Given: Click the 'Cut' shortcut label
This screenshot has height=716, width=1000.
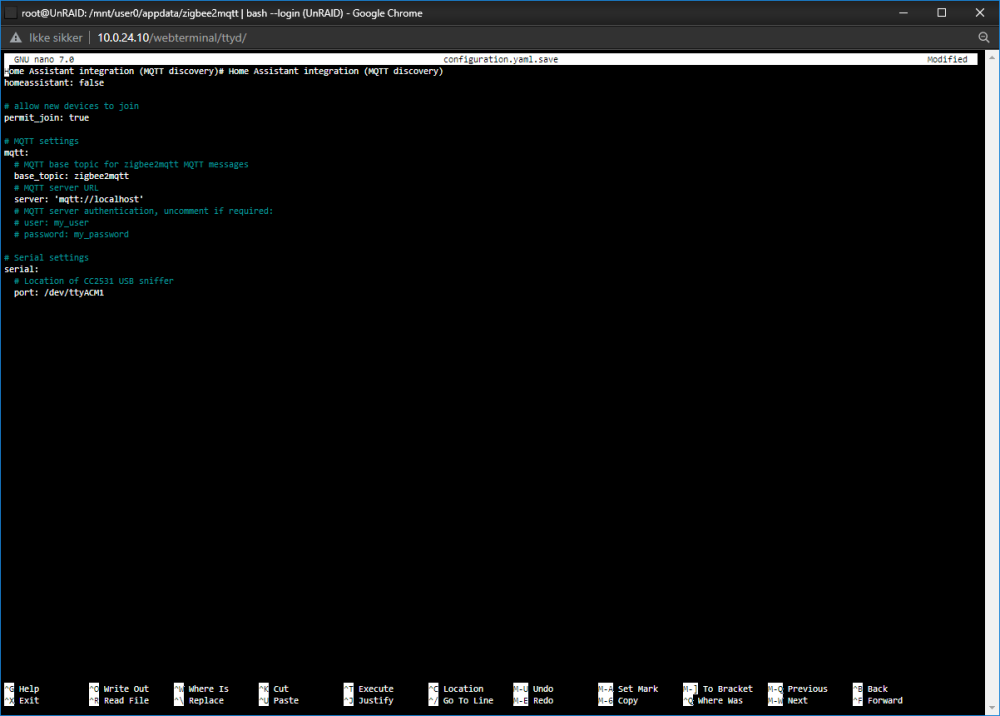Looking at the screenshot, I should point(281,689).
